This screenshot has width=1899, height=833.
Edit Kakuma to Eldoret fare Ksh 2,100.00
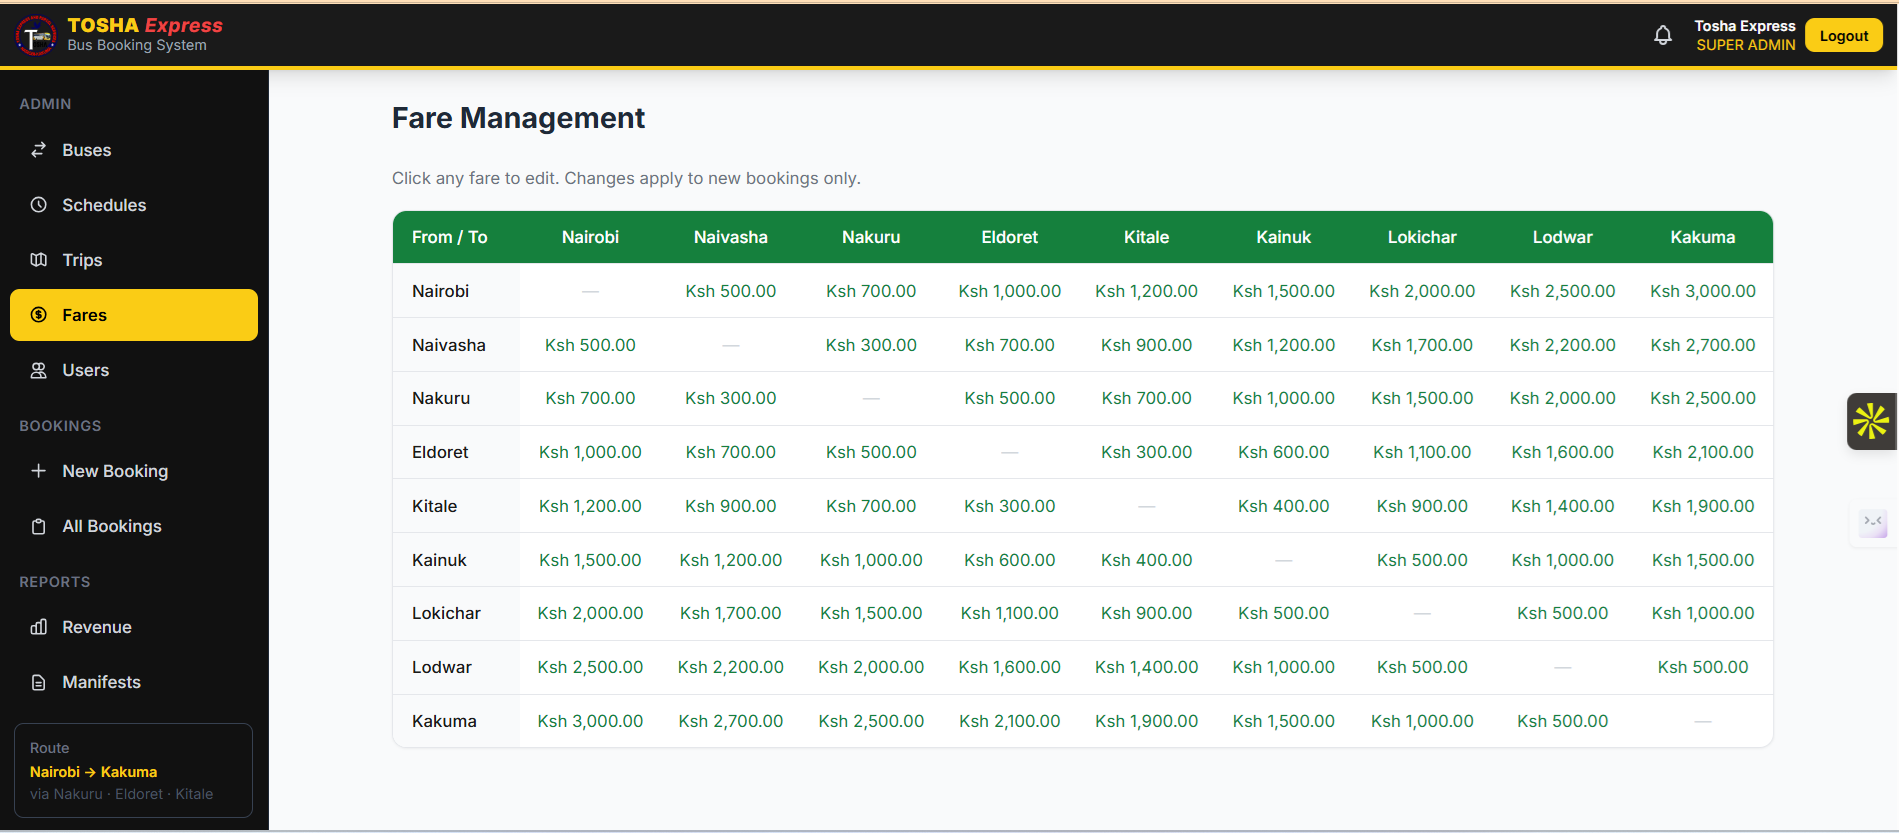1010,721
